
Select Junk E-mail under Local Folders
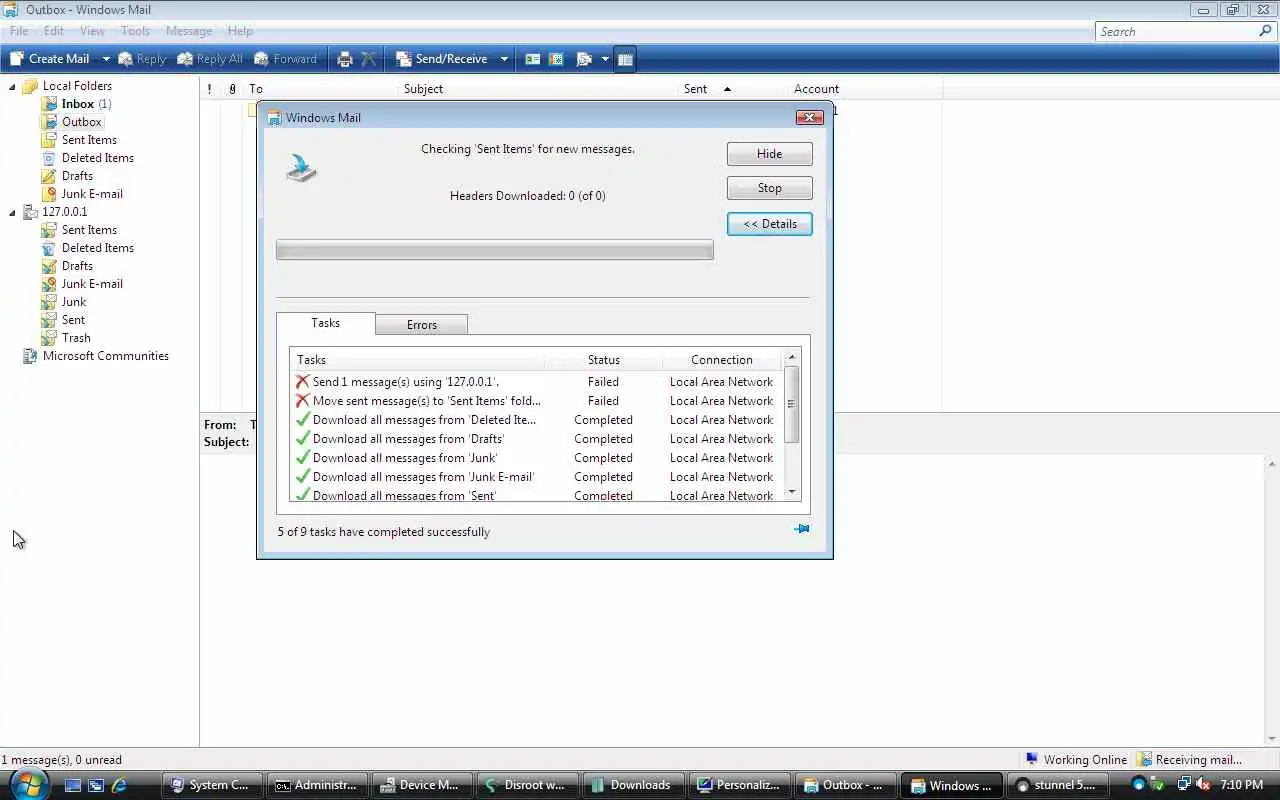click(x=83, y=194)
